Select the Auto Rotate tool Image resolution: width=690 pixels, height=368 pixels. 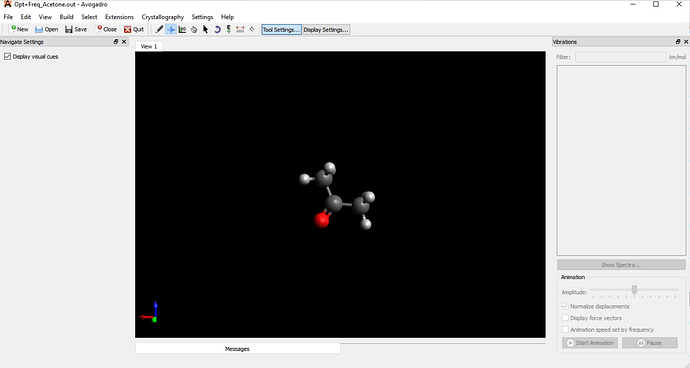point(217,29)
